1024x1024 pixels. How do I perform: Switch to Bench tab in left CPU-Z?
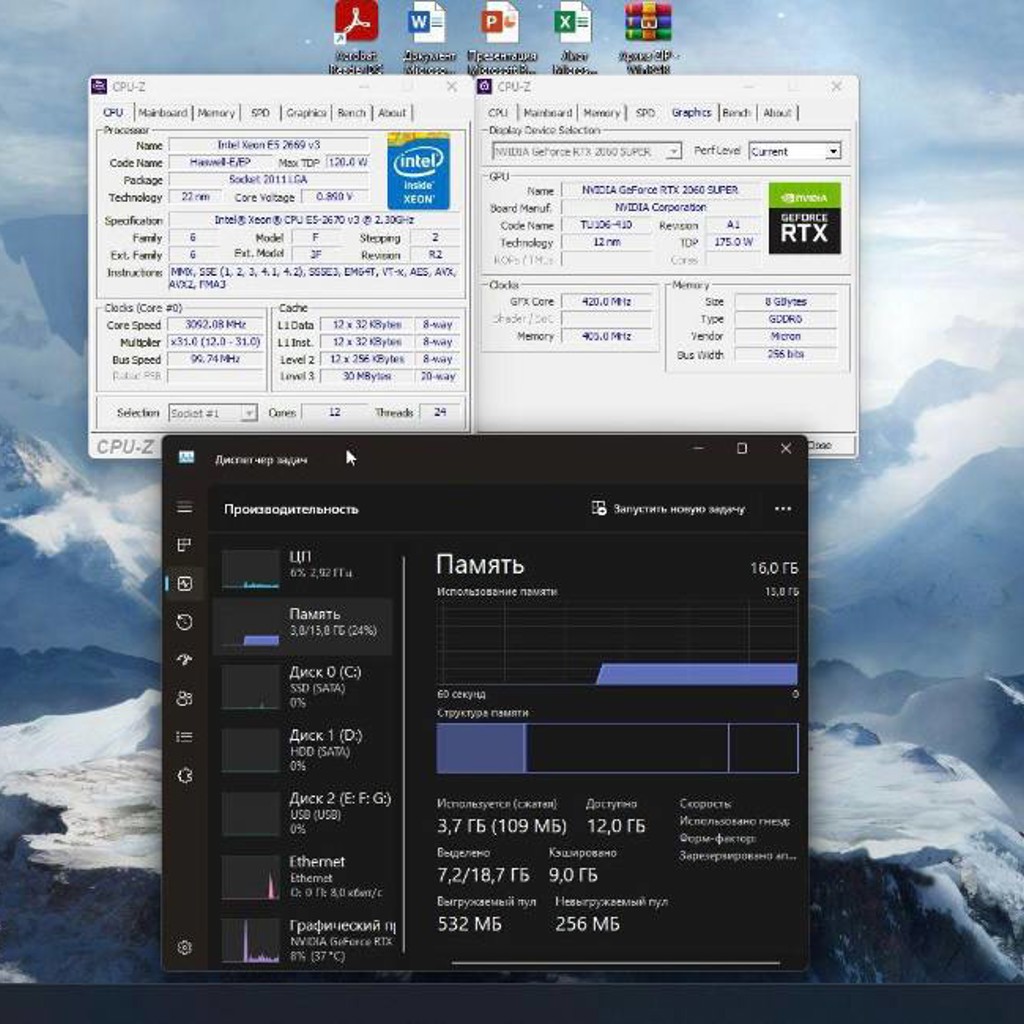pos(351,112)
